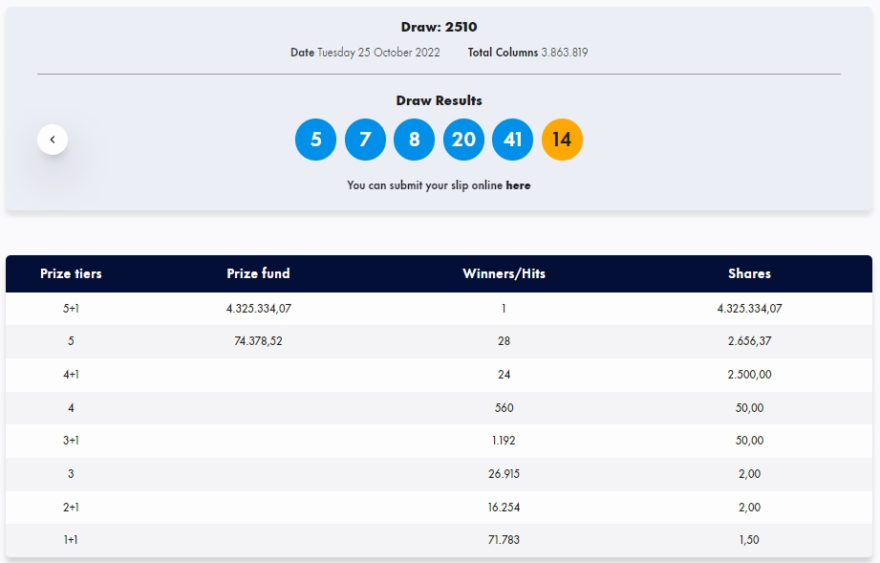Select the 4+1 prize tier cell
The height and width of the screenshot is (563, 880).
(71, 375)
